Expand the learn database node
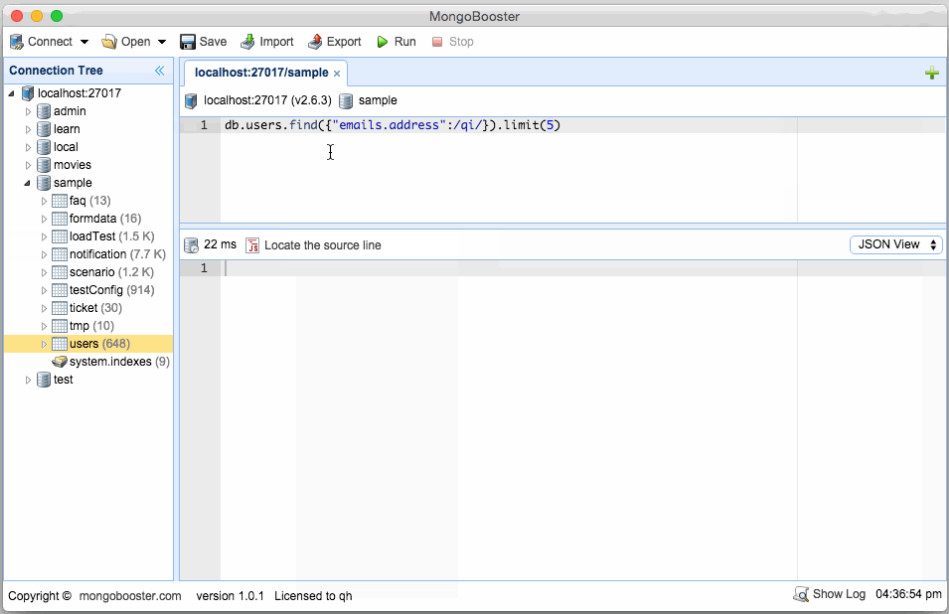949x614 pixels. coord(28,129)
